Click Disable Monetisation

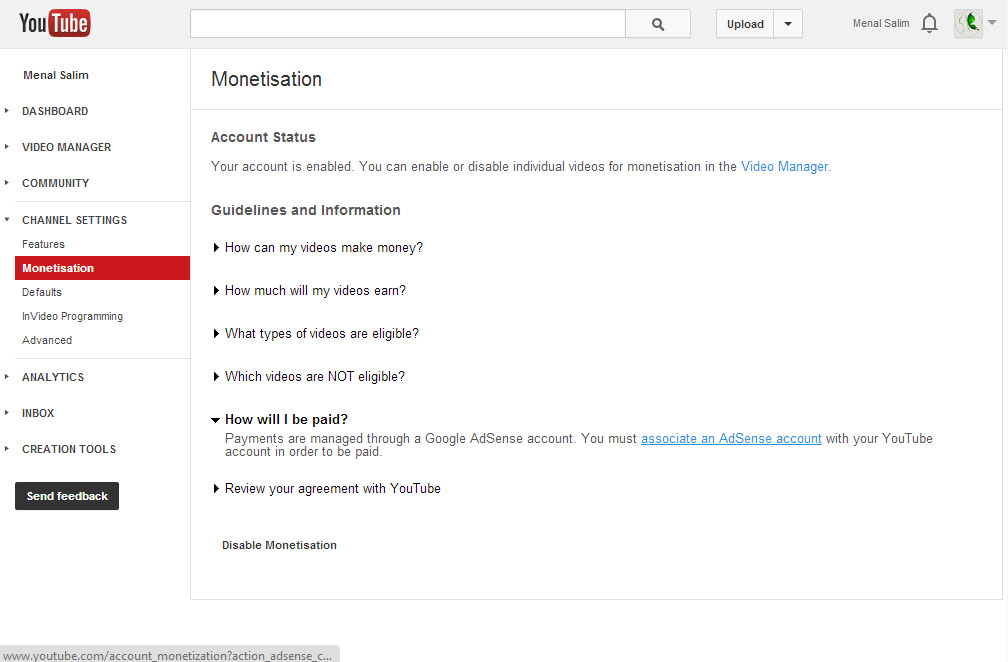(x=279, y=545)
